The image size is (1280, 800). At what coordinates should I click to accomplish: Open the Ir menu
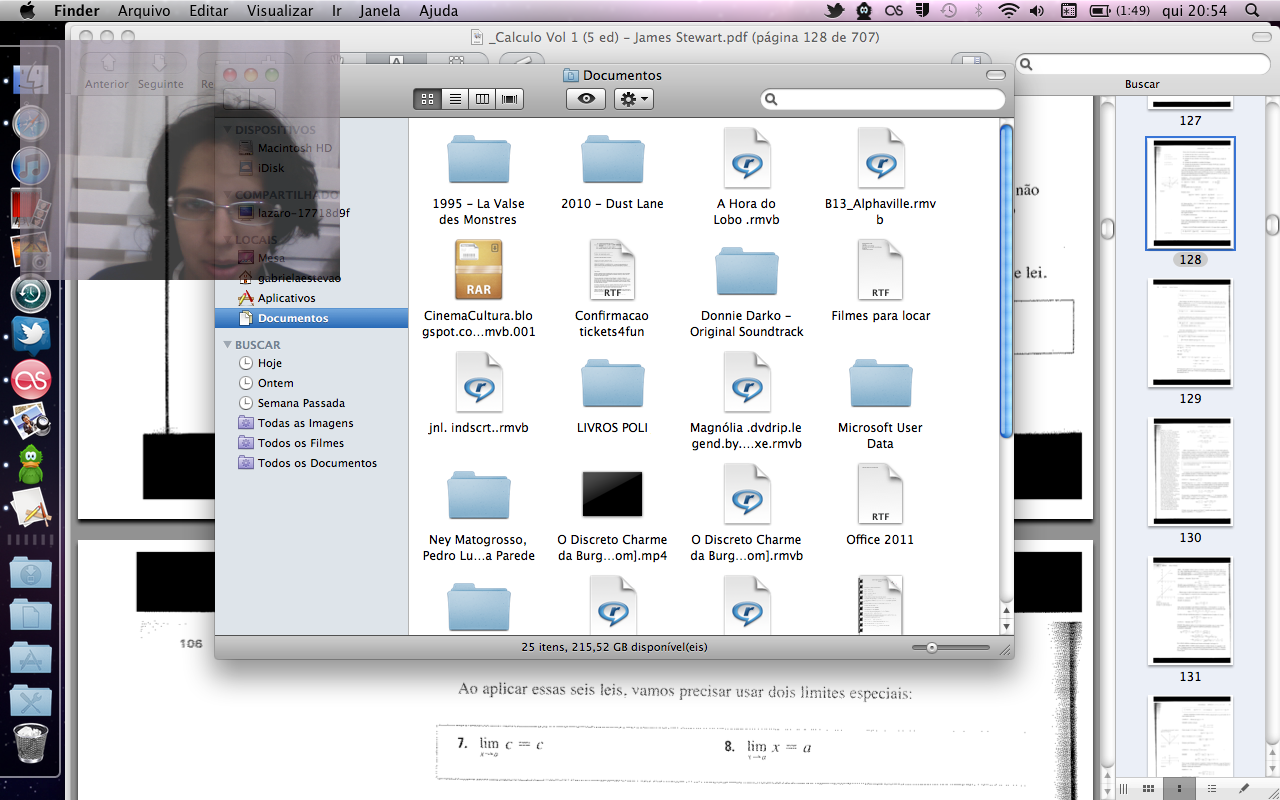pos(337,11)
